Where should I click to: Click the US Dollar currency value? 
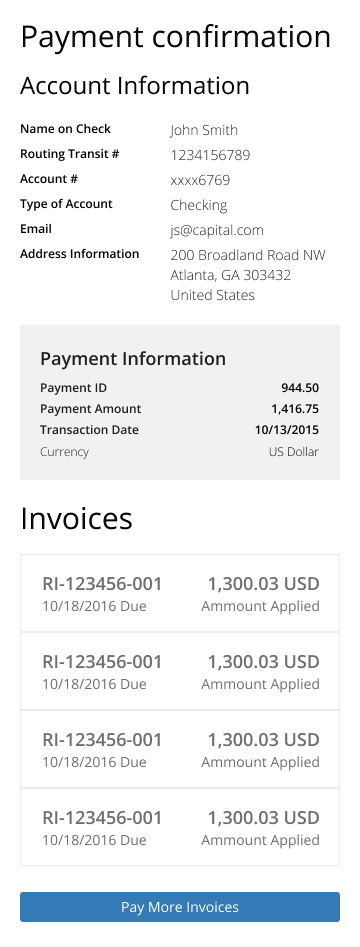pyautogui.click(x=294, y=452)
